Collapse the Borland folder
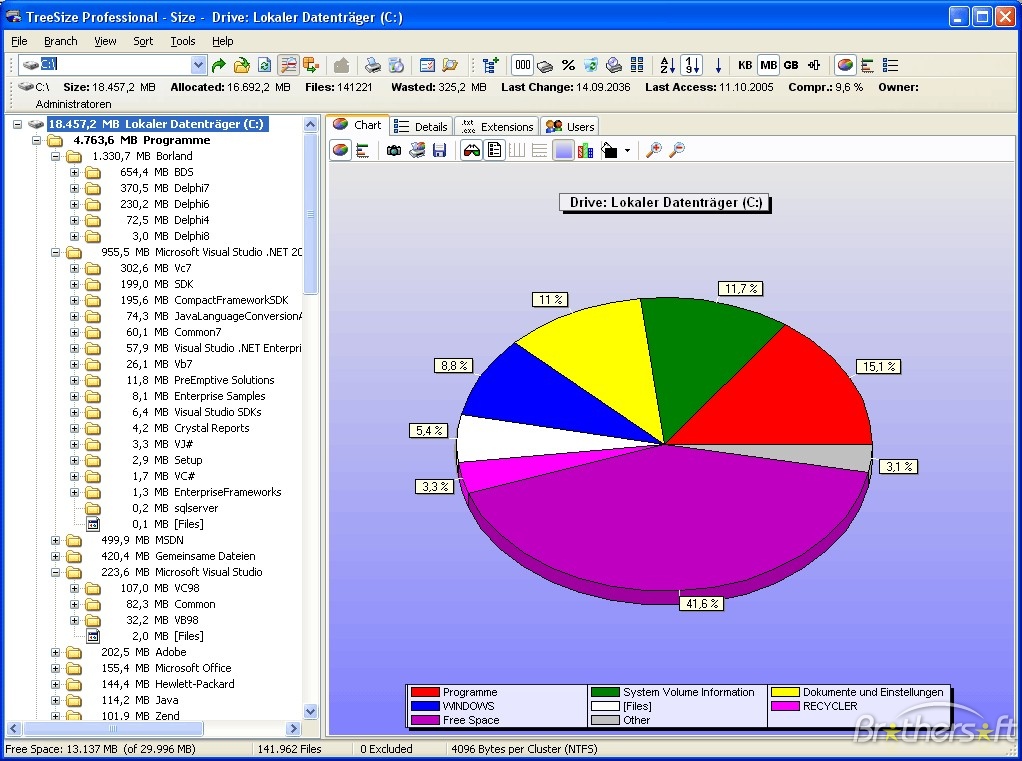 pos(55,156)
